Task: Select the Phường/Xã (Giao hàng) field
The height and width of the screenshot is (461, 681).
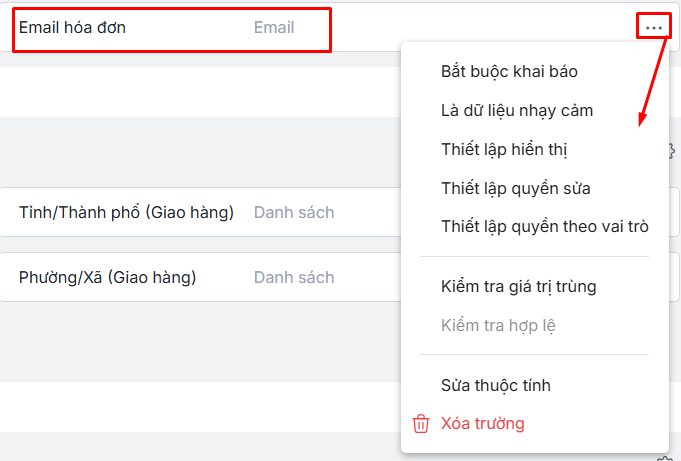Action: 107,277
